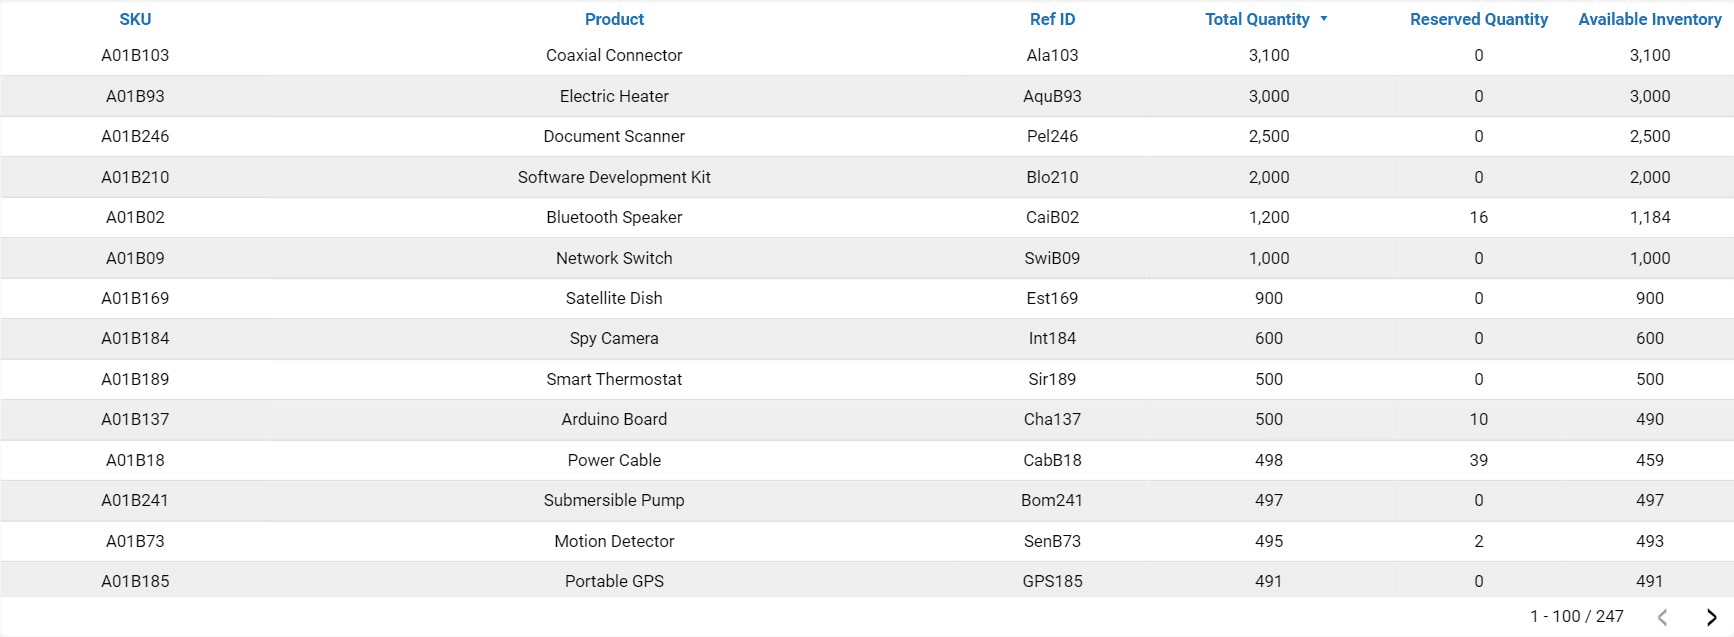
Task: Select Document Scanner product cell
Action: (x=614, y=136)
